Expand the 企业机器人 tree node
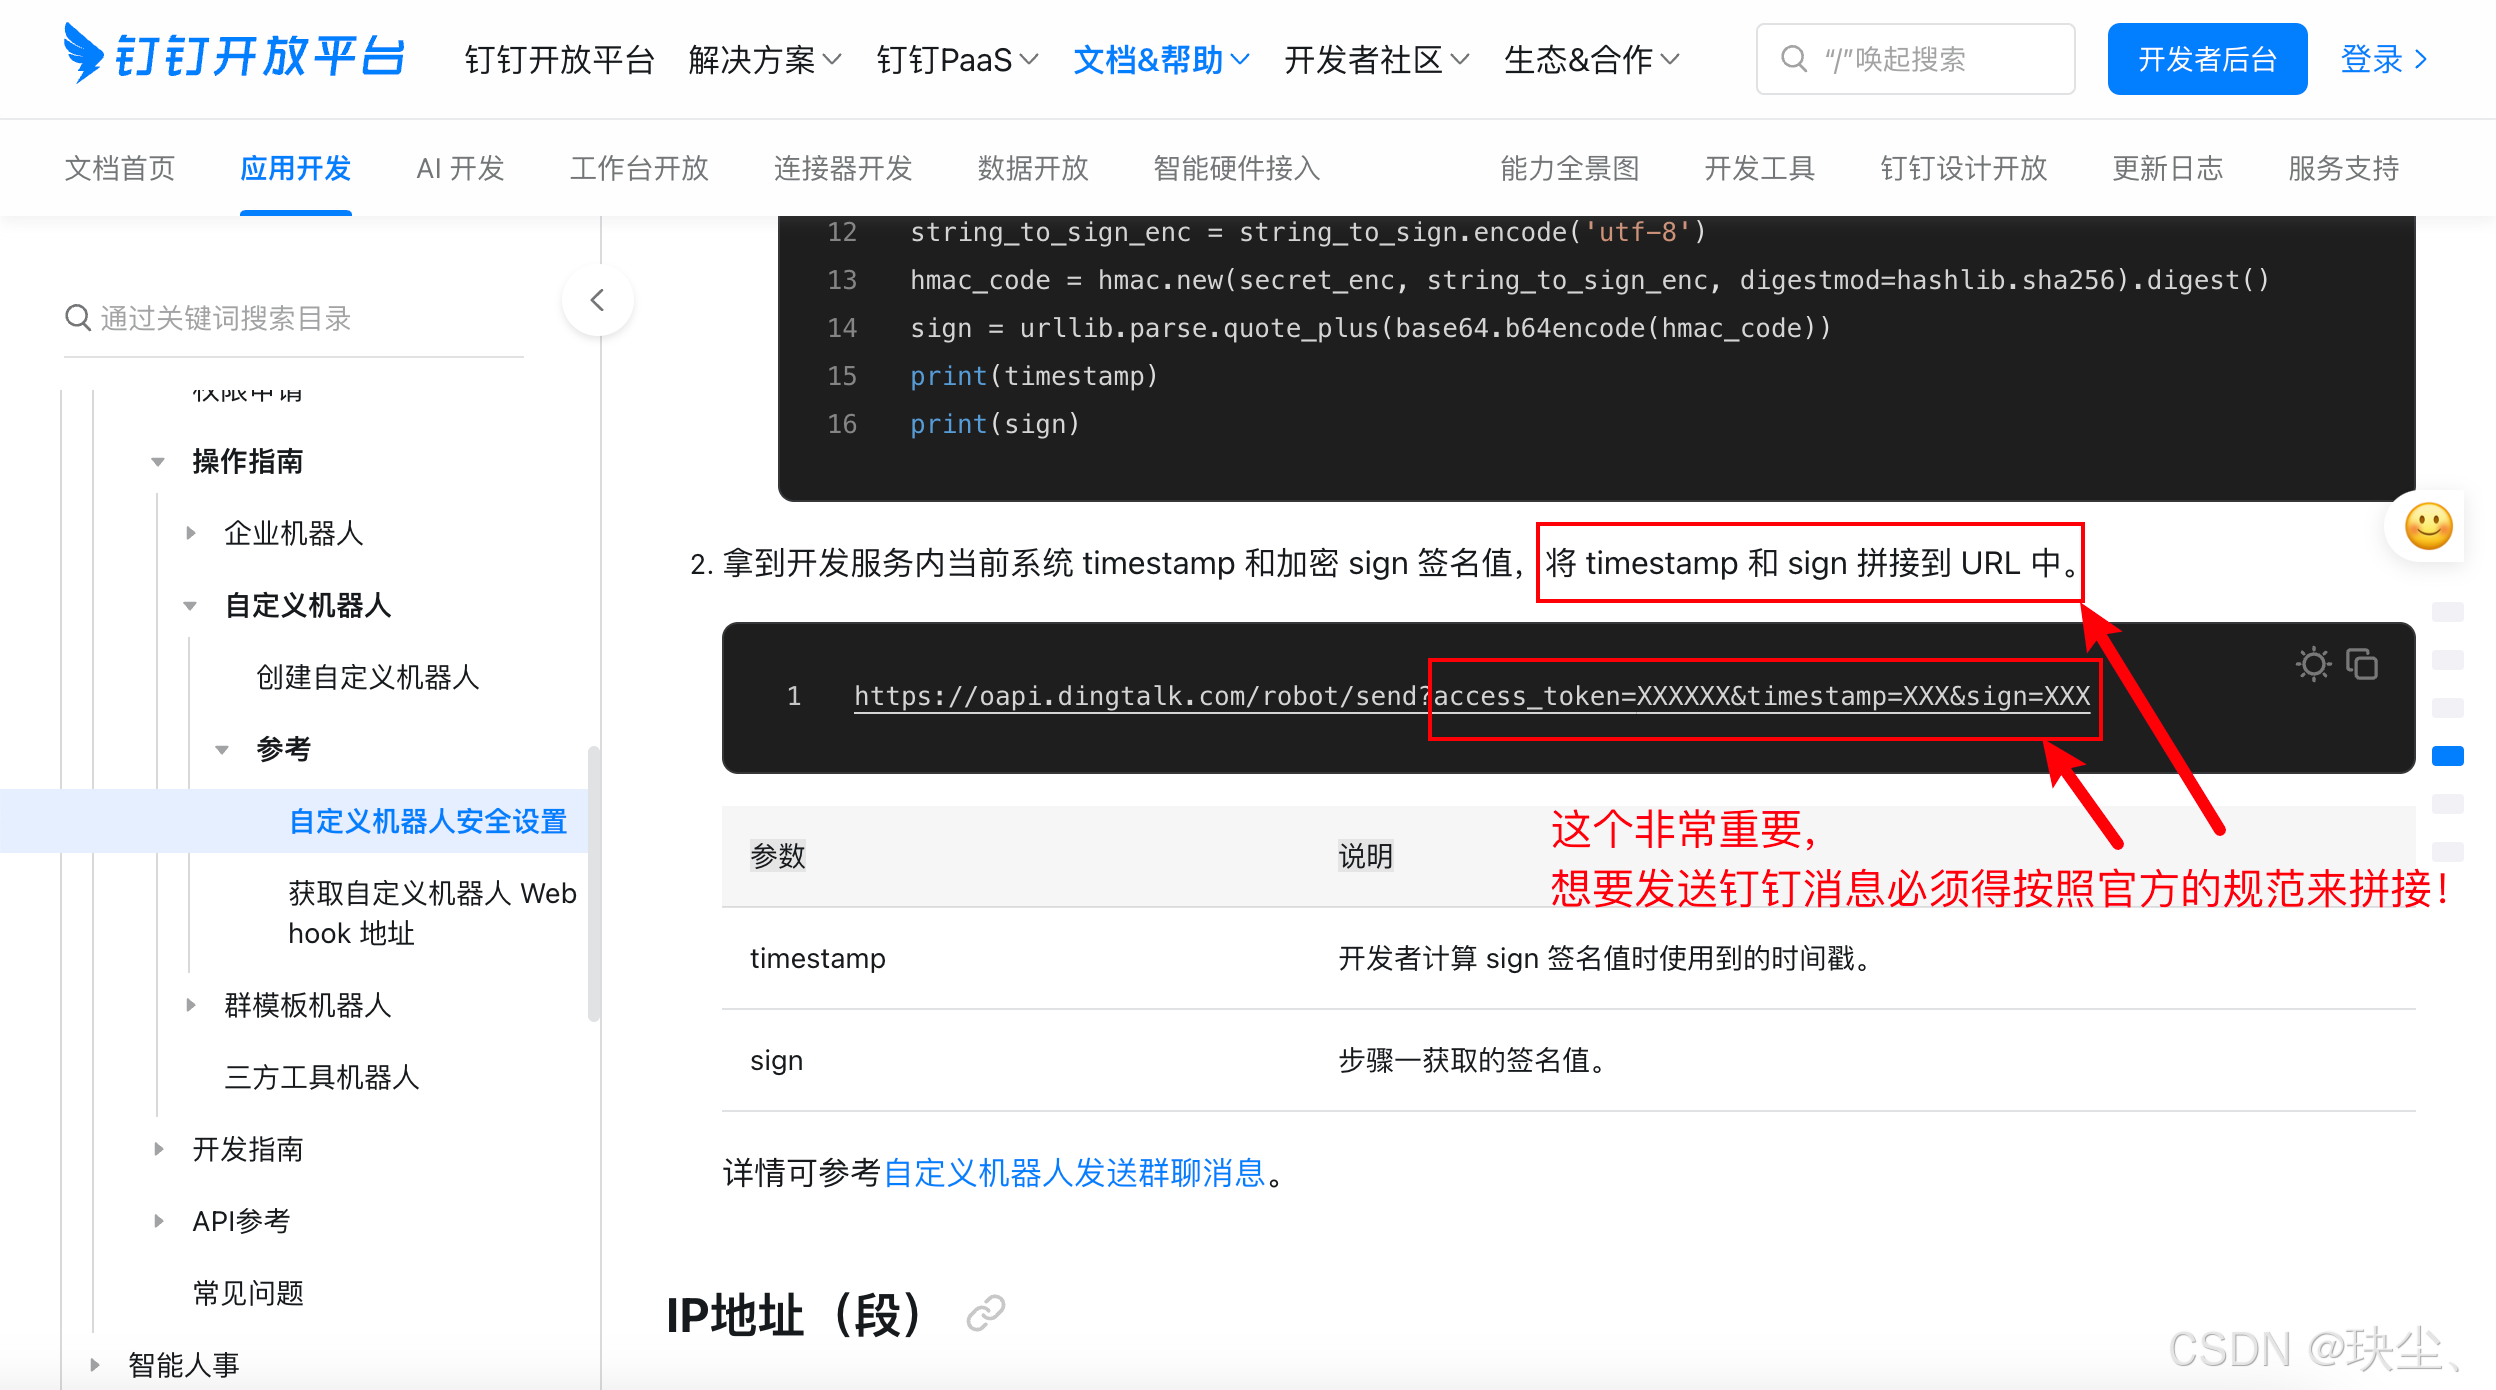 pos(190,533)
